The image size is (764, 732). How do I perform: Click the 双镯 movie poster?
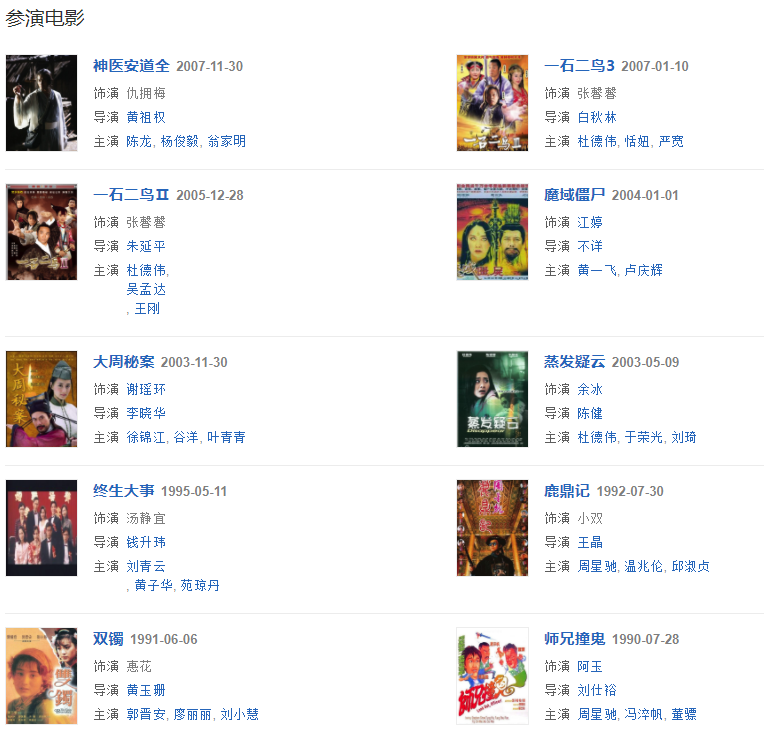[41, 676]
